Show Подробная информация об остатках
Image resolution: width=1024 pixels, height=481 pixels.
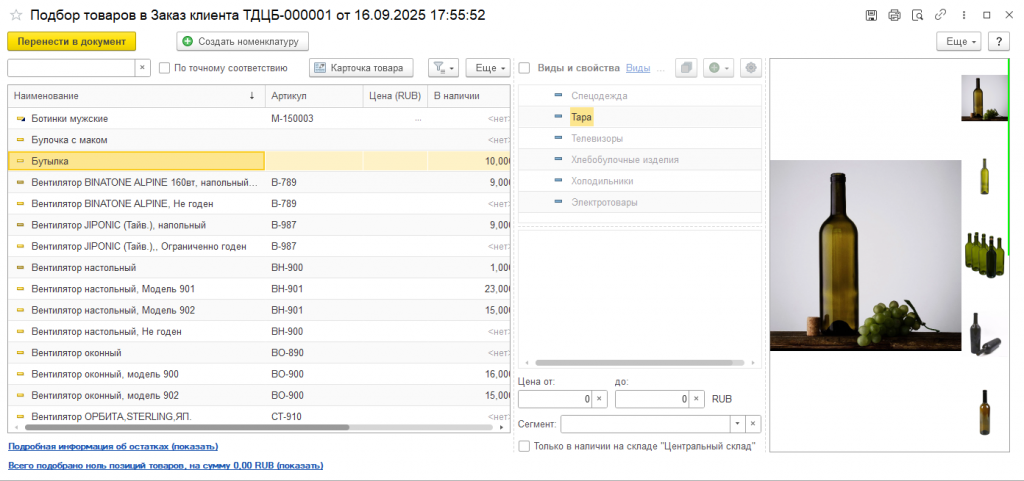point(113,446)
